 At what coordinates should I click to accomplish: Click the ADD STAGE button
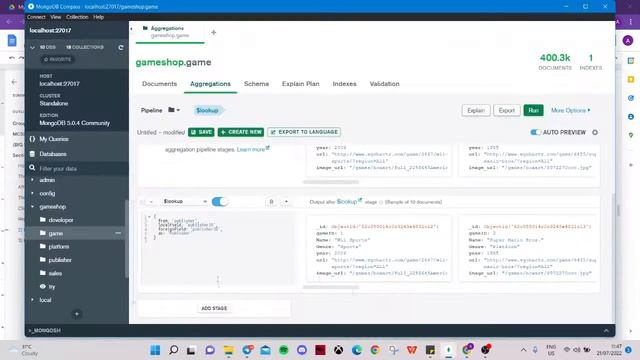click(214, 308)
